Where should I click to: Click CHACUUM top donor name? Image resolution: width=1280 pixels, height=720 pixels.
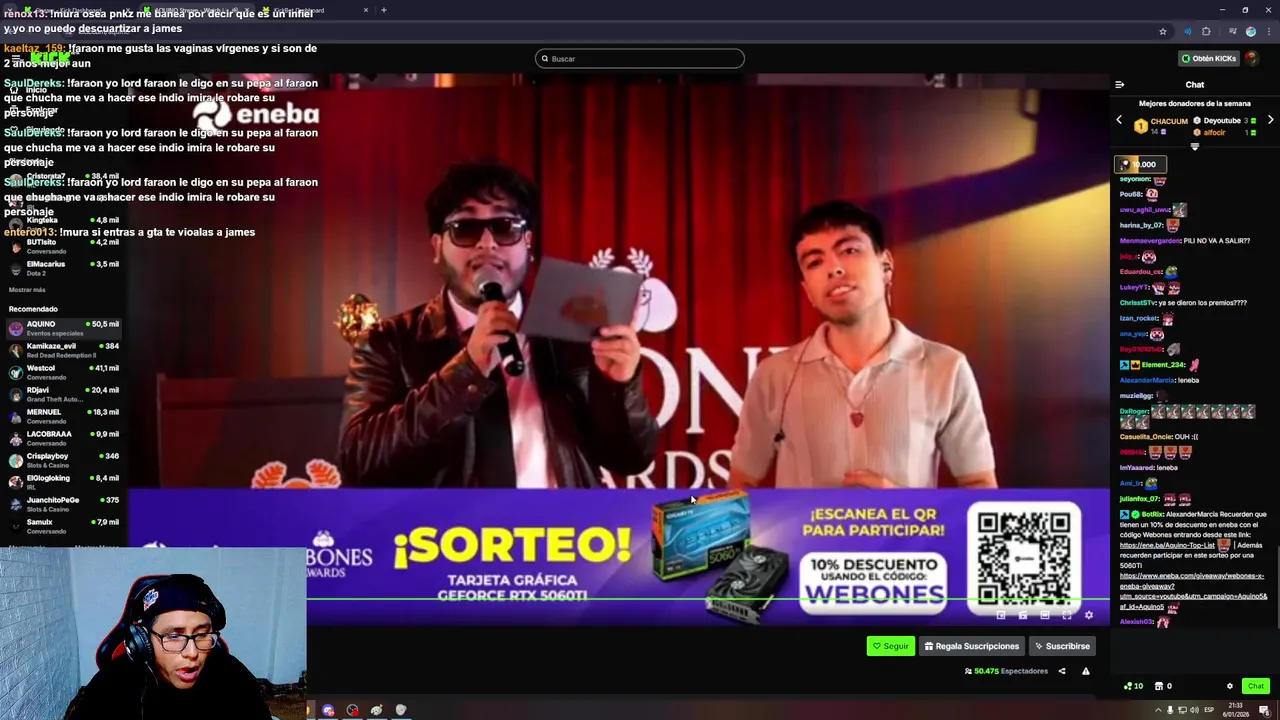coord(1169,121)
